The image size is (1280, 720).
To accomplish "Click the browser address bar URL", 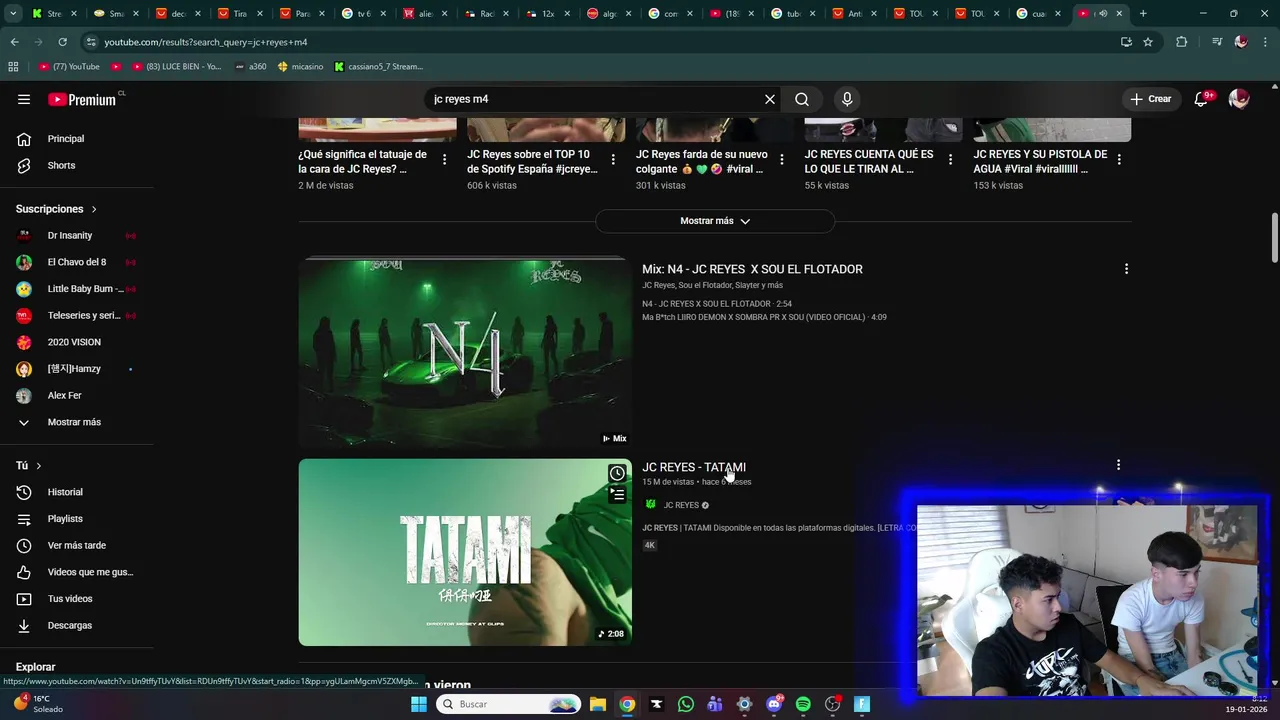I will [205, 42].
